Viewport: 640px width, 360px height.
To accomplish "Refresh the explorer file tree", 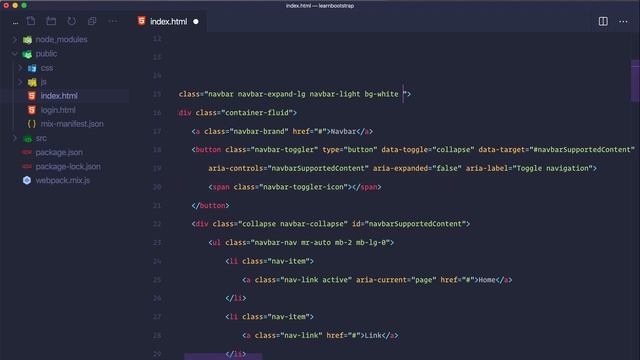I will [71, 21].
